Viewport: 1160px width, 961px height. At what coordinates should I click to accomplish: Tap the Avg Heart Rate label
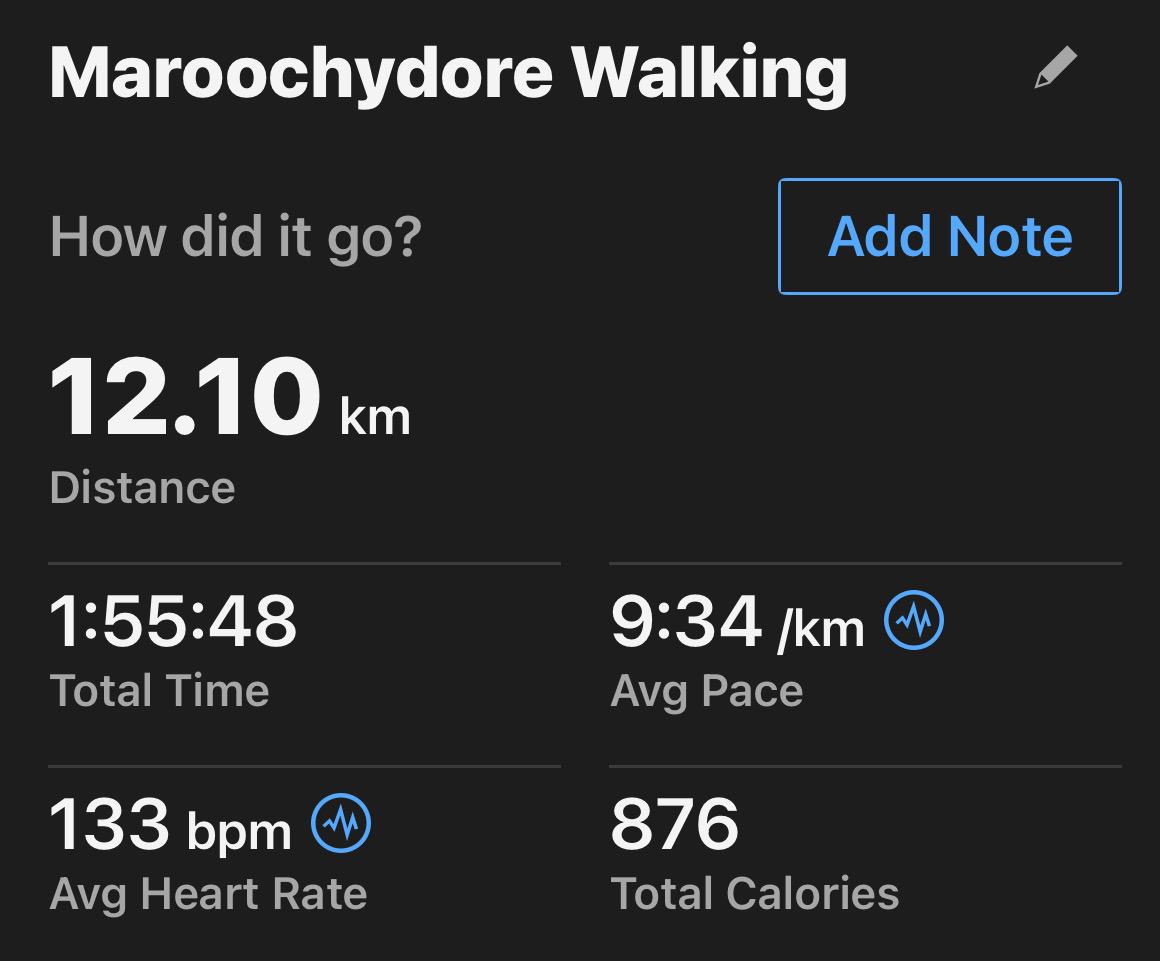209,894
